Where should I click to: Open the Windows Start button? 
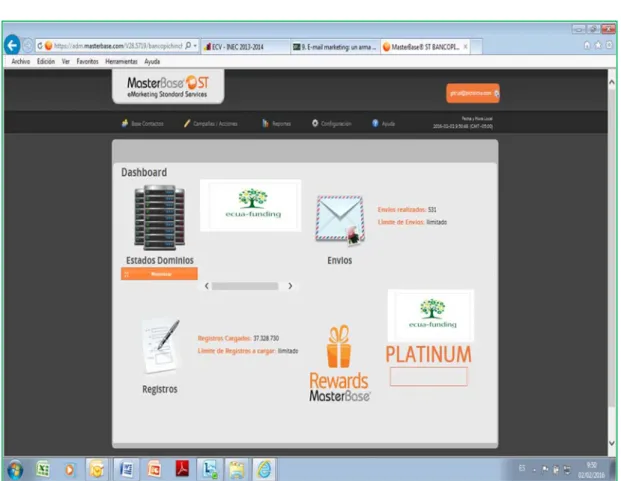[15, 470]
